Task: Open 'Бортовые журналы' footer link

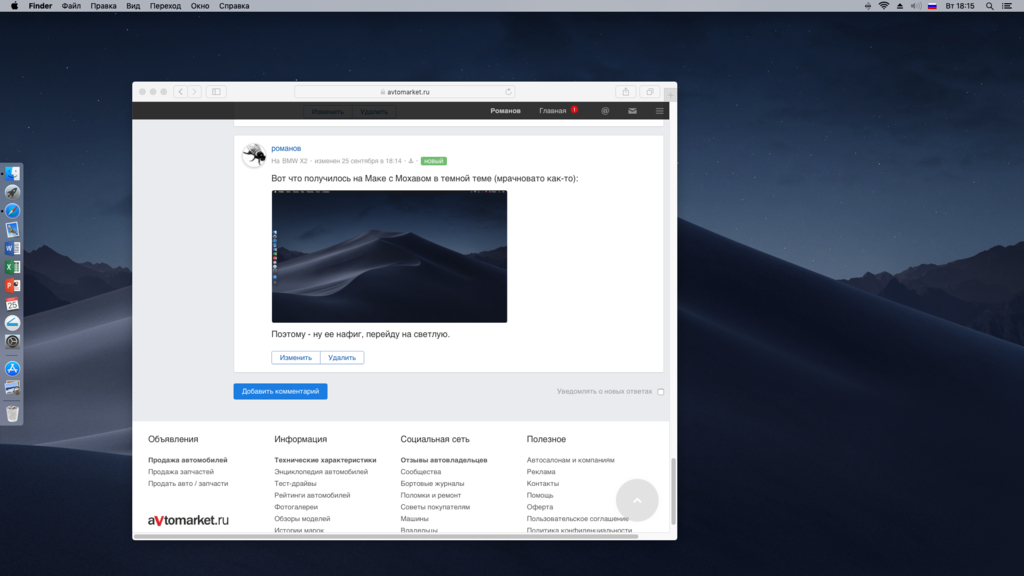Action: click(432, 483)
